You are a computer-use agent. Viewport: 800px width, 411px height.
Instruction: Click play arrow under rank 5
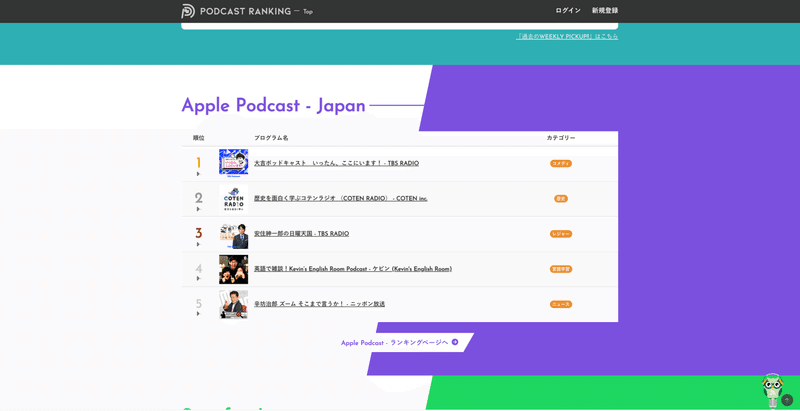[198, 314]
